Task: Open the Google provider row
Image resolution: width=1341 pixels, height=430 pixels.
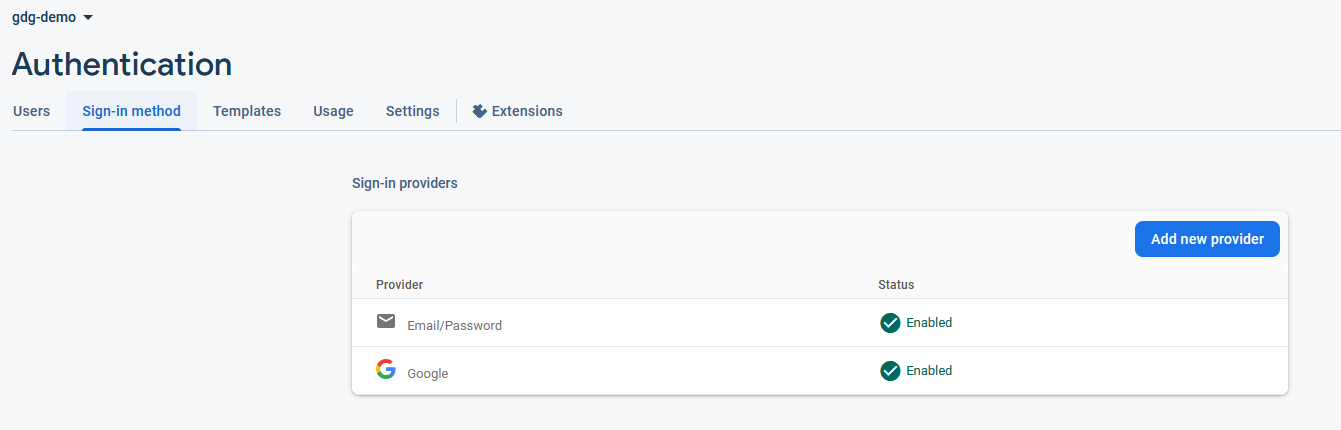Action: tap(428, 373)
